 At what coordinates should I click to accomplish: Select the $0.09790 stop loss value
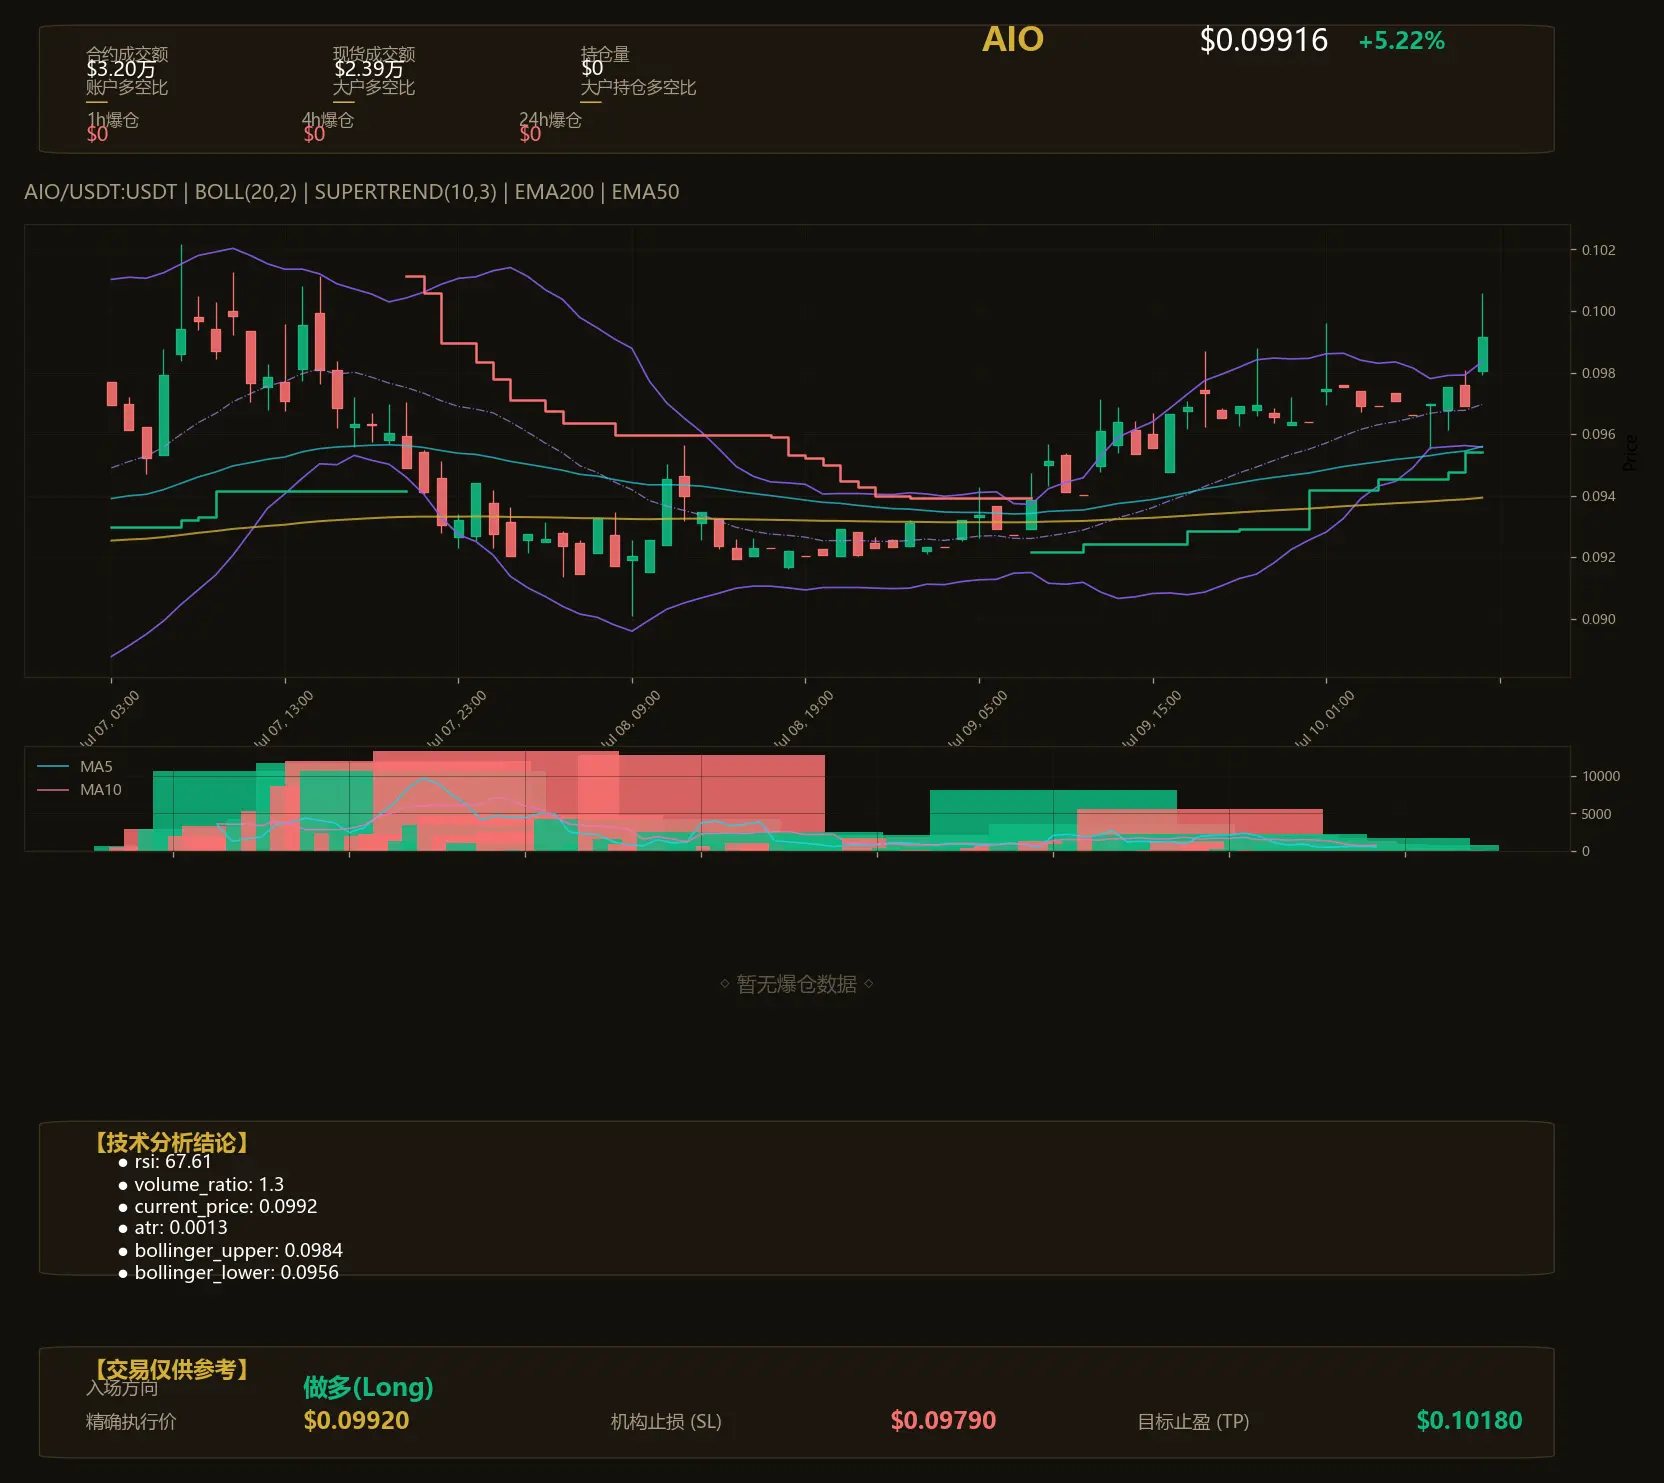(x=943, y=1420)
